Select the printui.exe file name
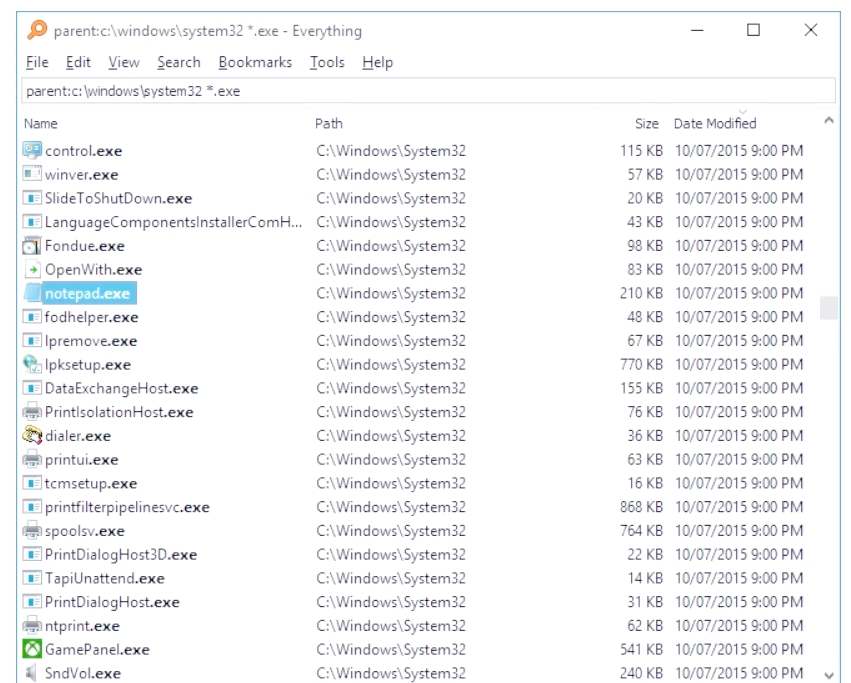This screenshot has height=683, width=851. (x=81, y=460)
